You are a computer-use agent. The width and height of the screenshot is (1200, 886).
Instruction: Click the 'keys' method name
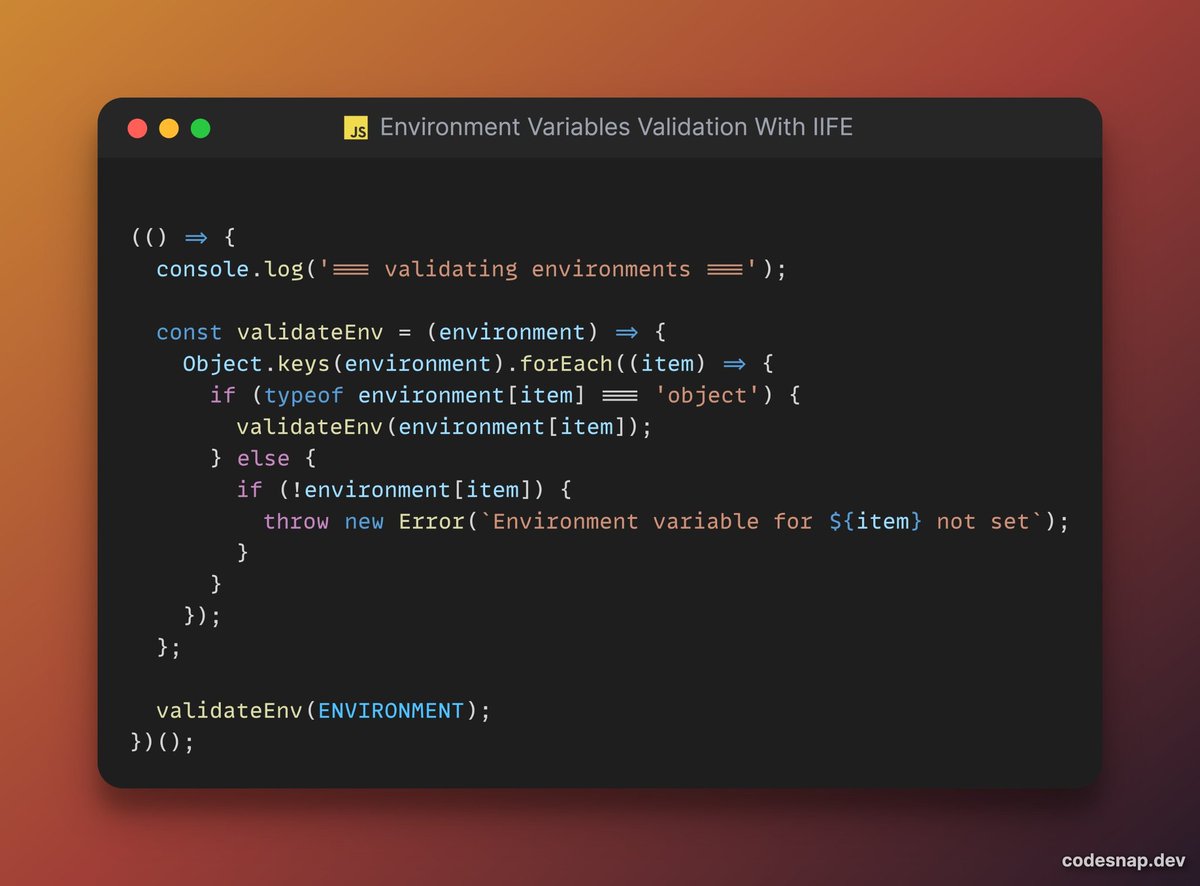[x=303, y=363]
